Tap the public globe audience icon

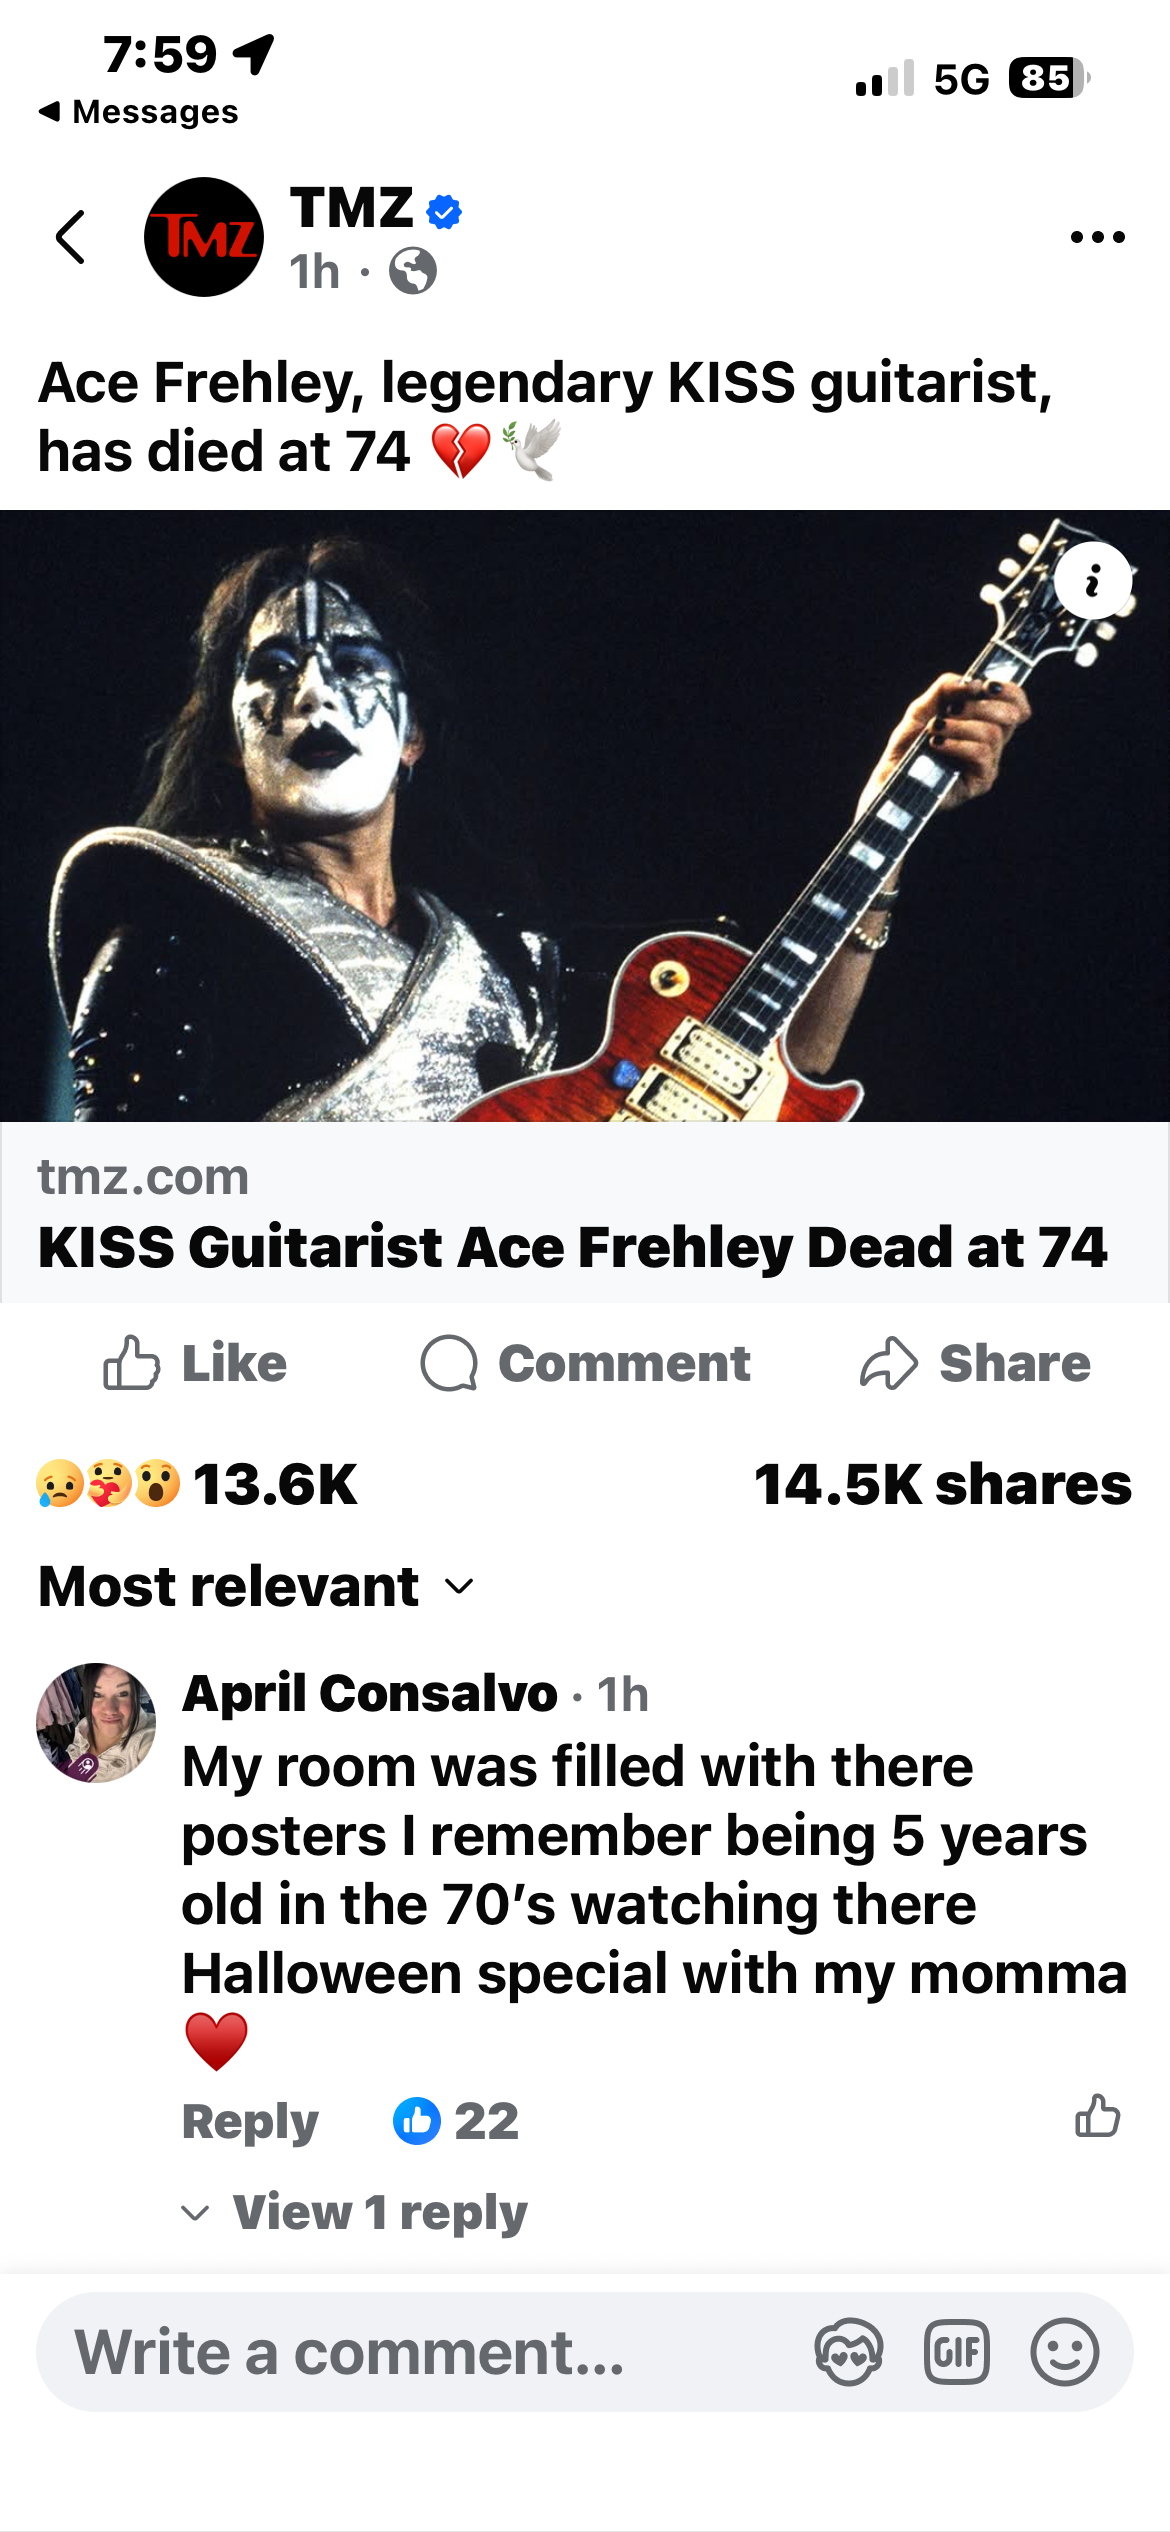pyautogui.click(x=413, y=271)
